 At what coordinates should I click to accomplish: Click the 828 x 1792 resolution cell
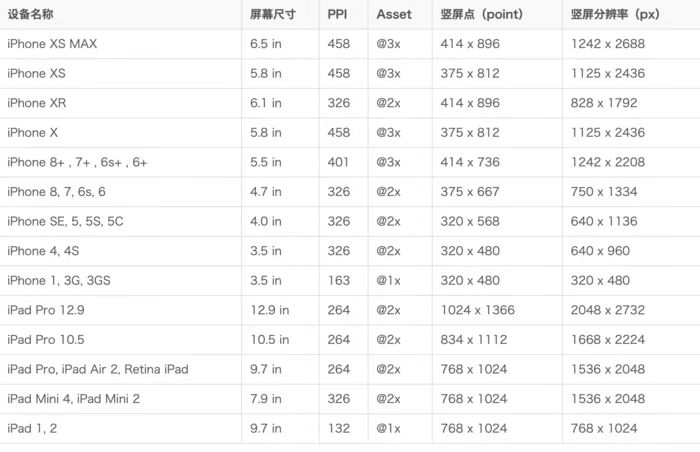click(604, 103)
